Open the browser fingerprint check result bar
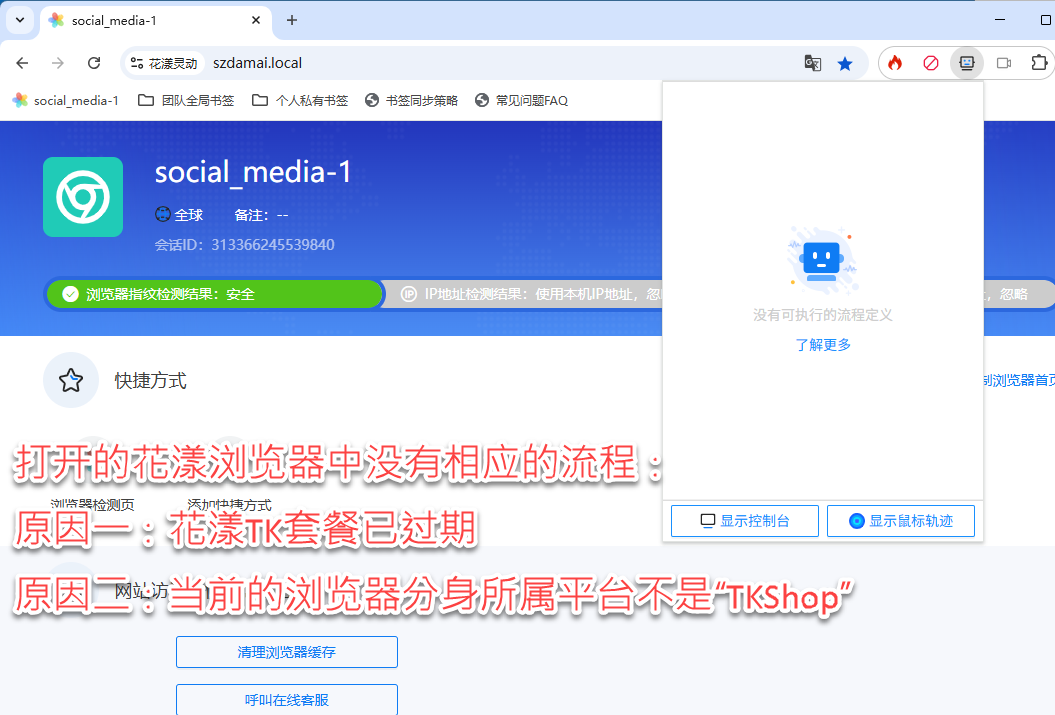 click(x=214, y=294)
